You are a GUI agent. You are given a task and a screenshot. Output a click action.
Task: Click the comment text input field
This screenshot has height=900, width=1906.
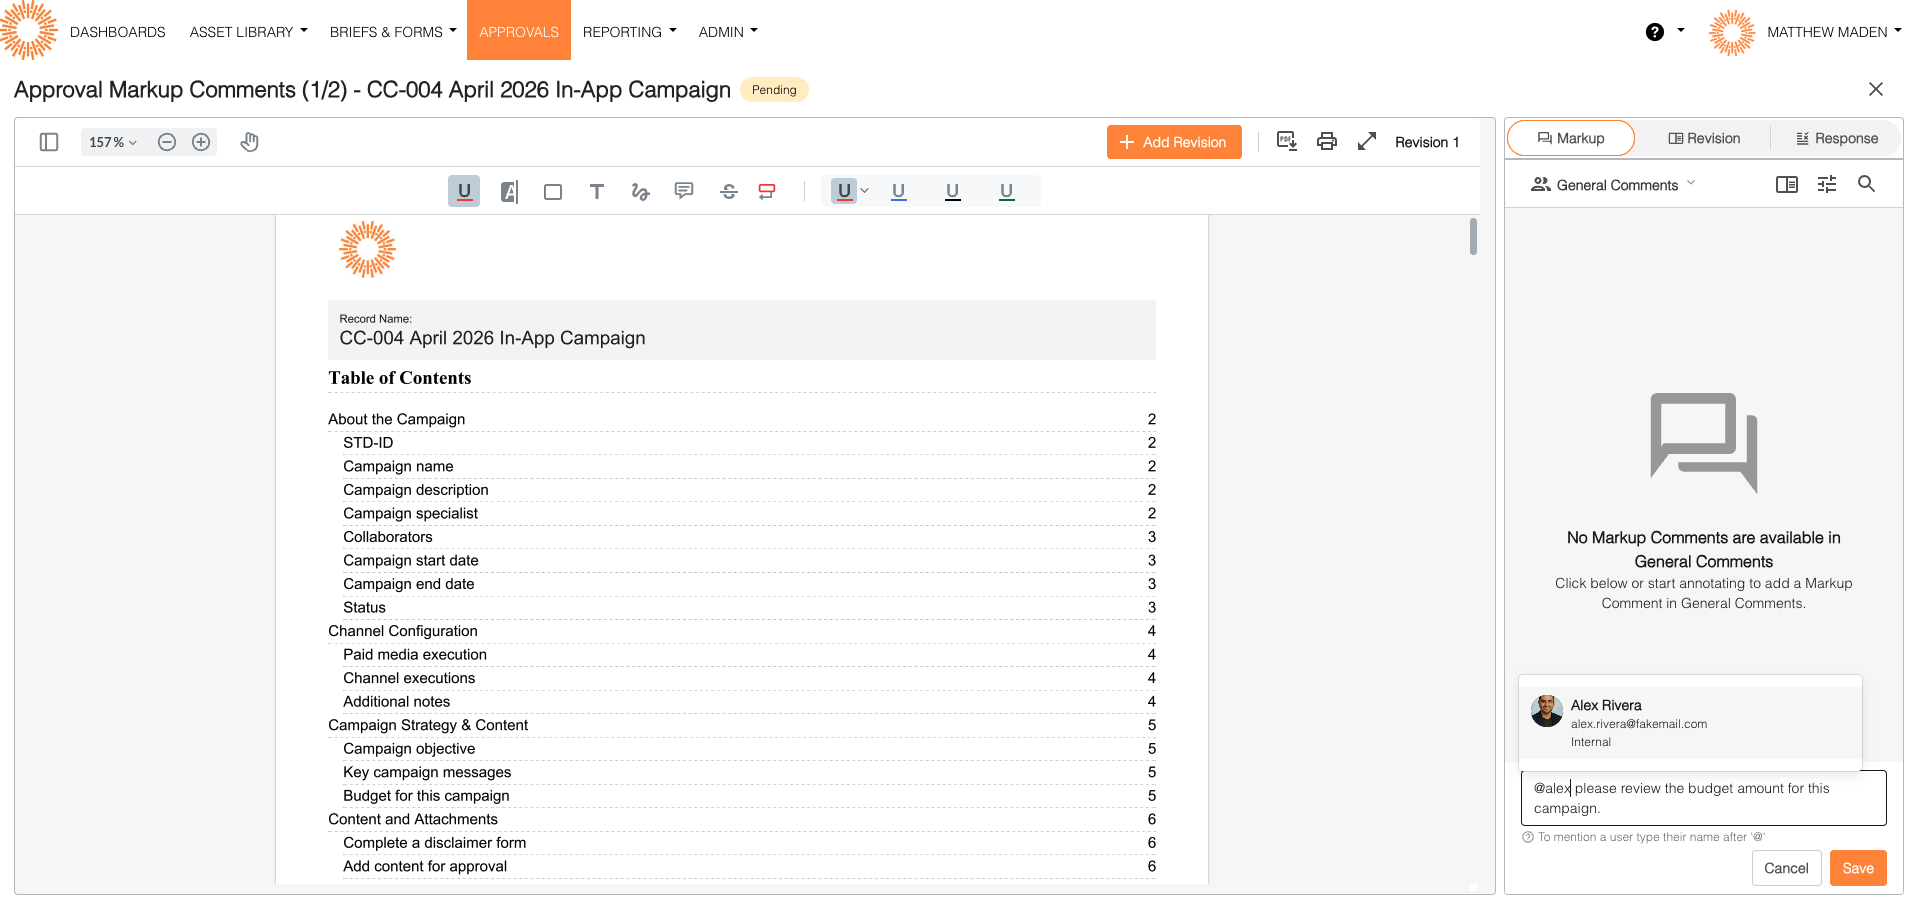click(1704, 798)
